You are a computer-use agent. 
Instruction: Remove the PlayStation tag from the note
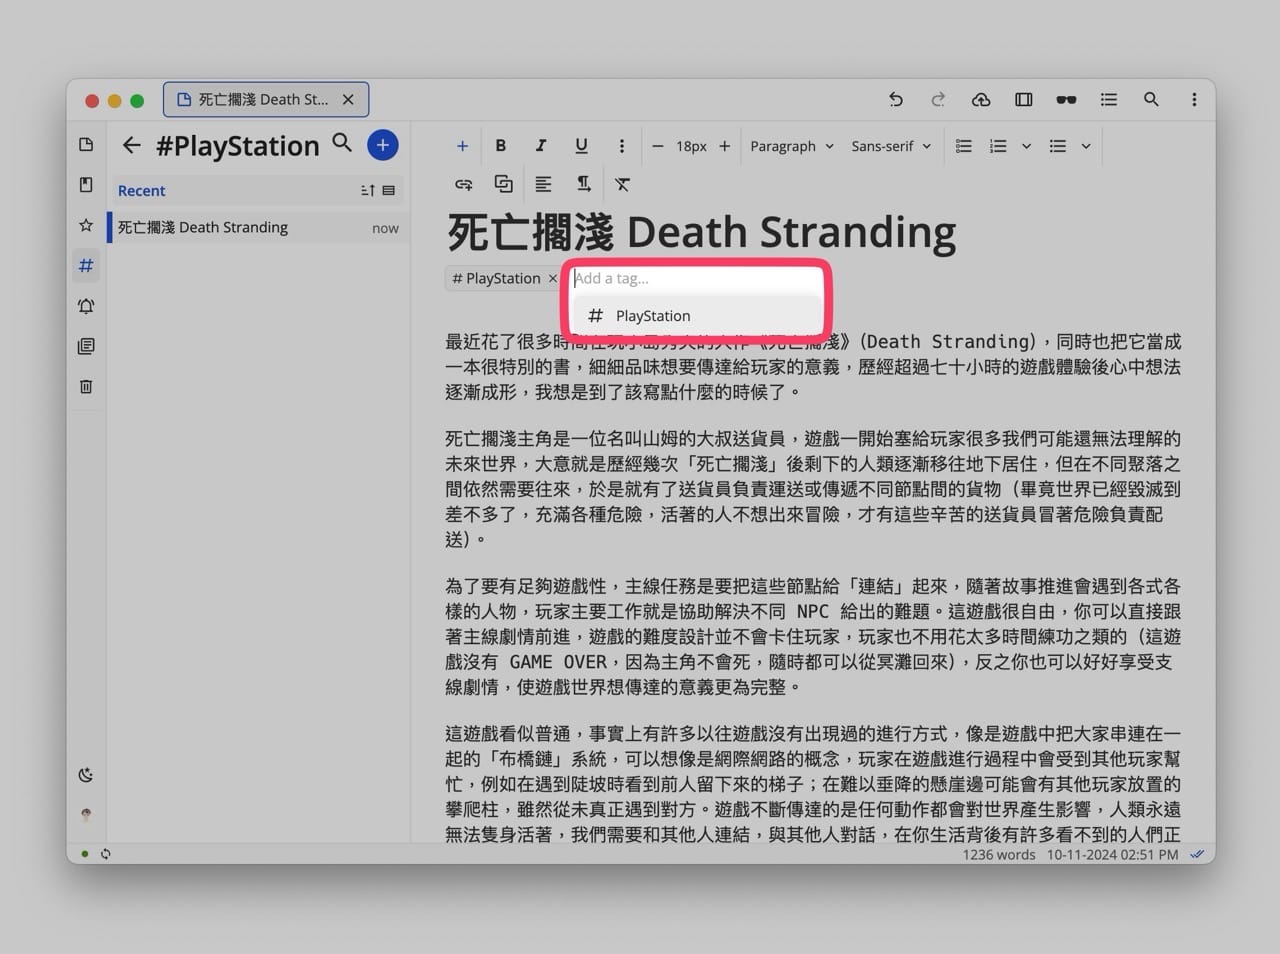(x=552, y=278)
